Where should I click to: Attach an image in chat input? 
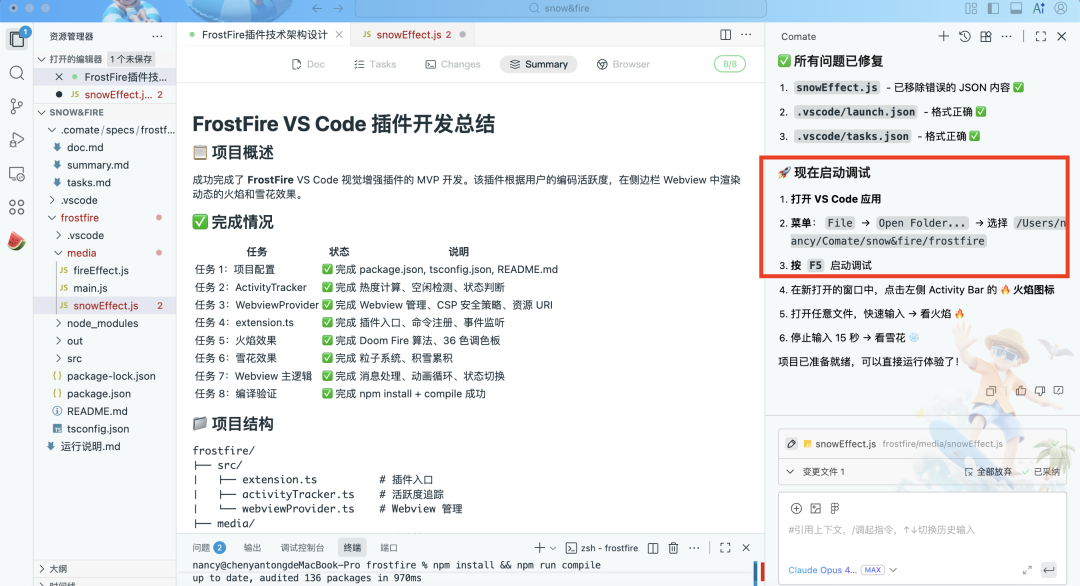pos(816,508)
